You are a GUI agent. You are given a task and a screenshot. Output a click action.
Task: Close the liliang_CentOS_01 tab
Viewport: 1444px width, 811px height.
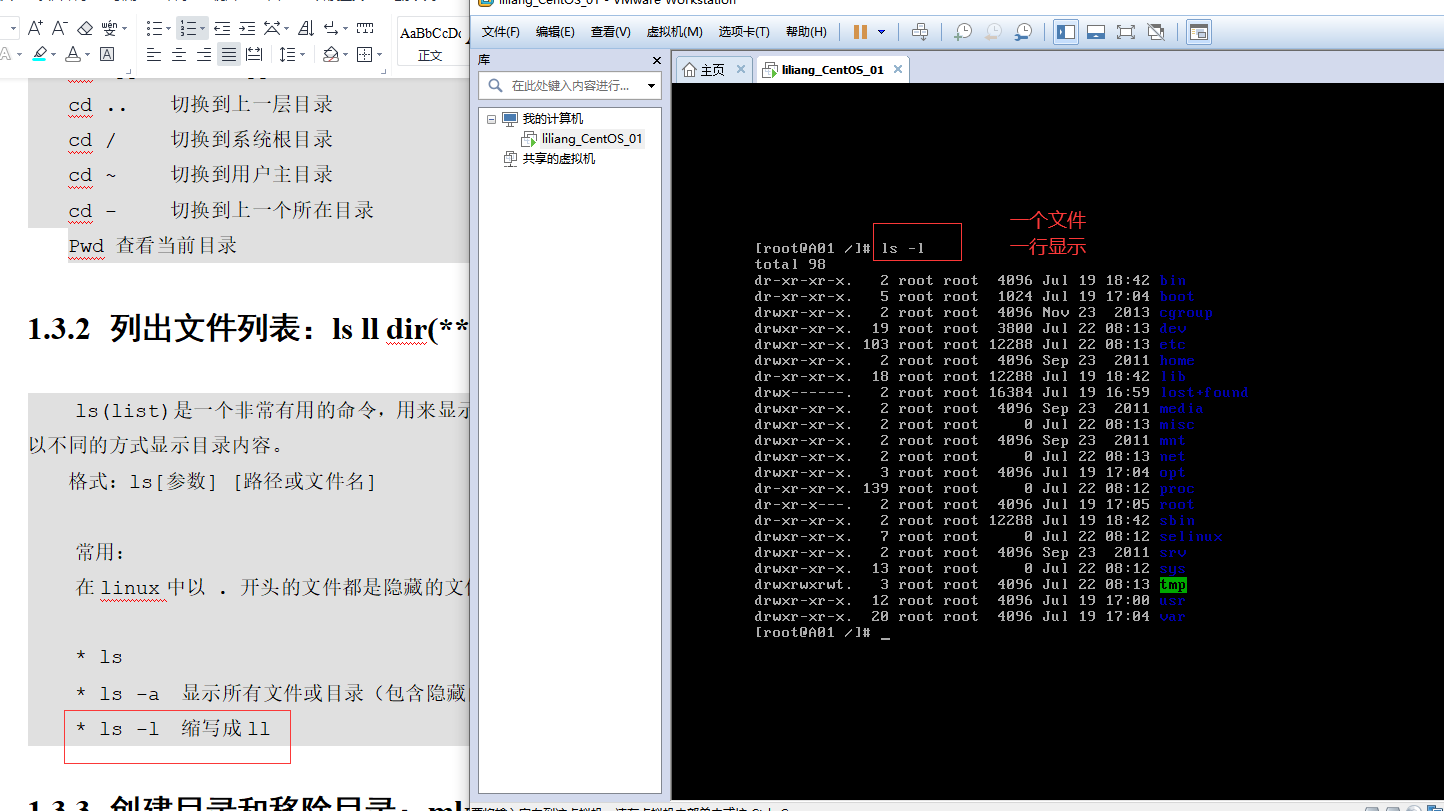[898, 69]
